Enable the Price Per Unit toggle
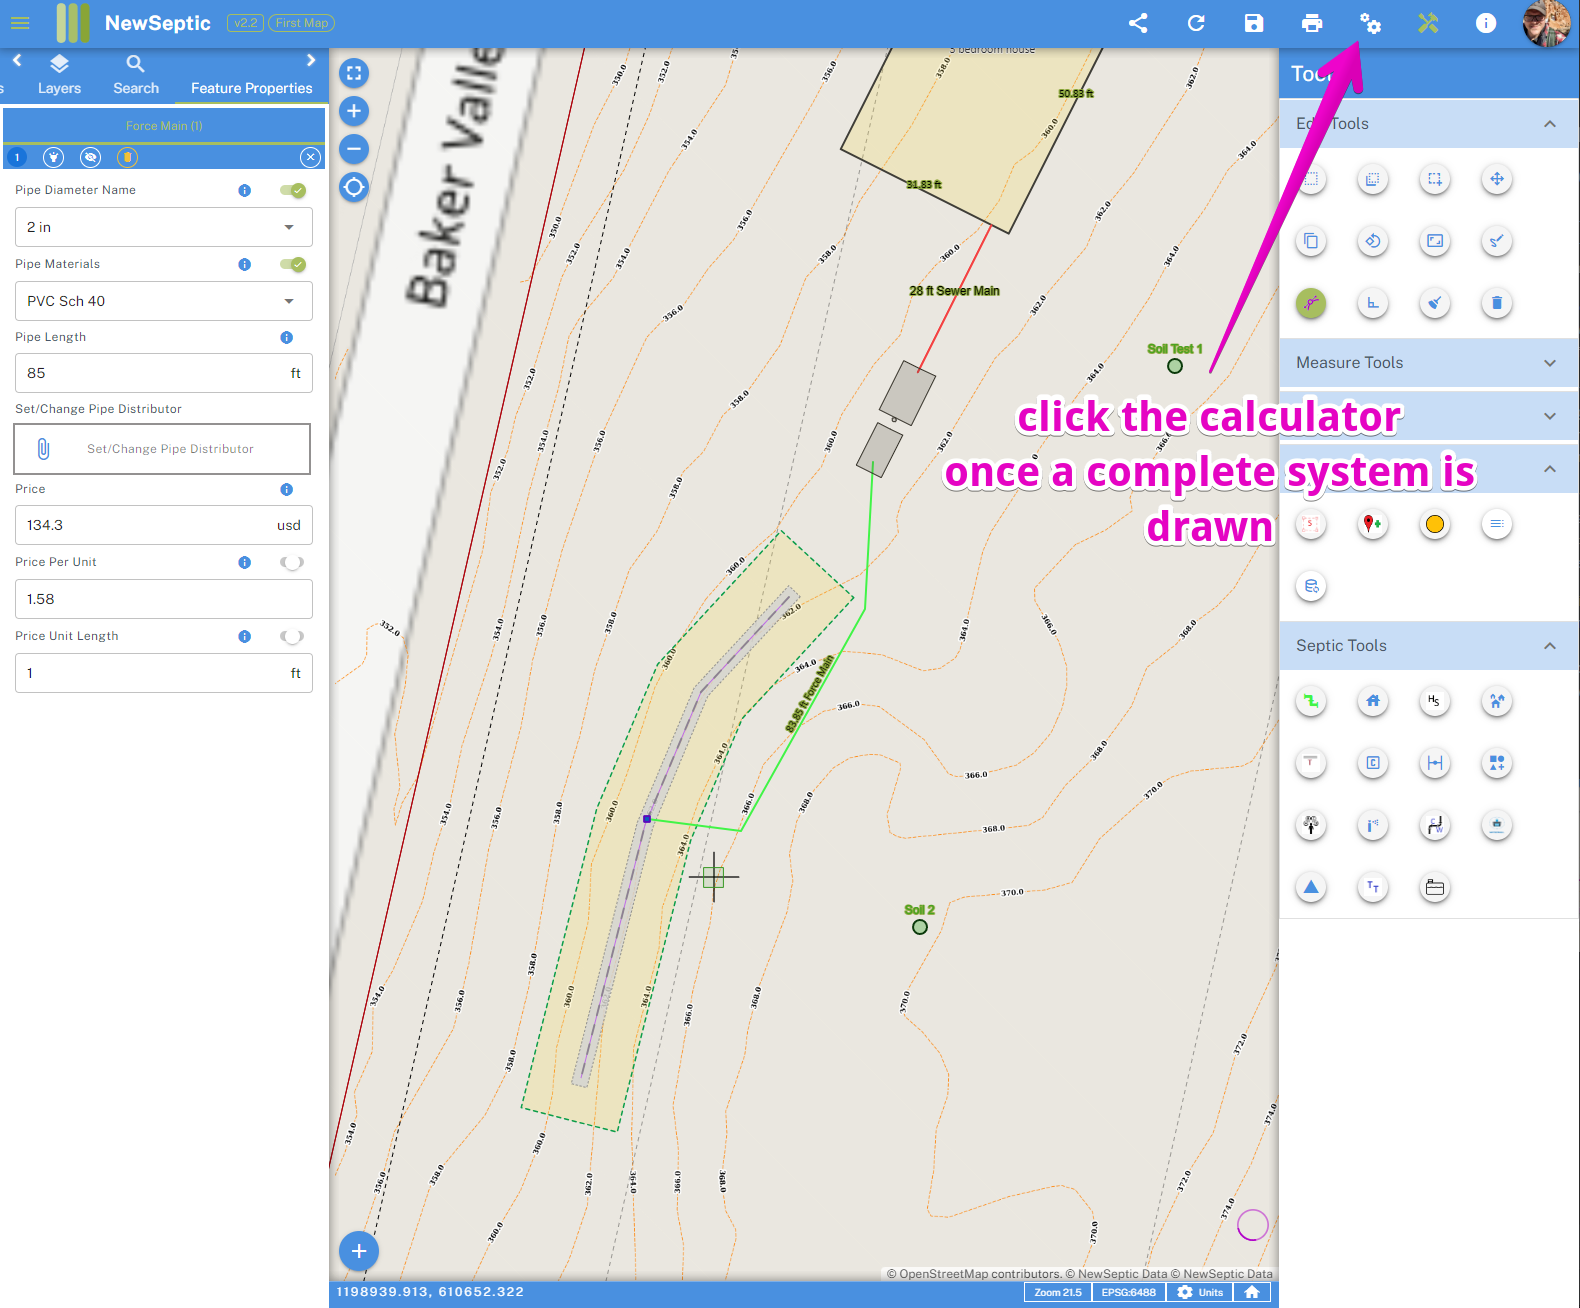 tap(291, 562)
